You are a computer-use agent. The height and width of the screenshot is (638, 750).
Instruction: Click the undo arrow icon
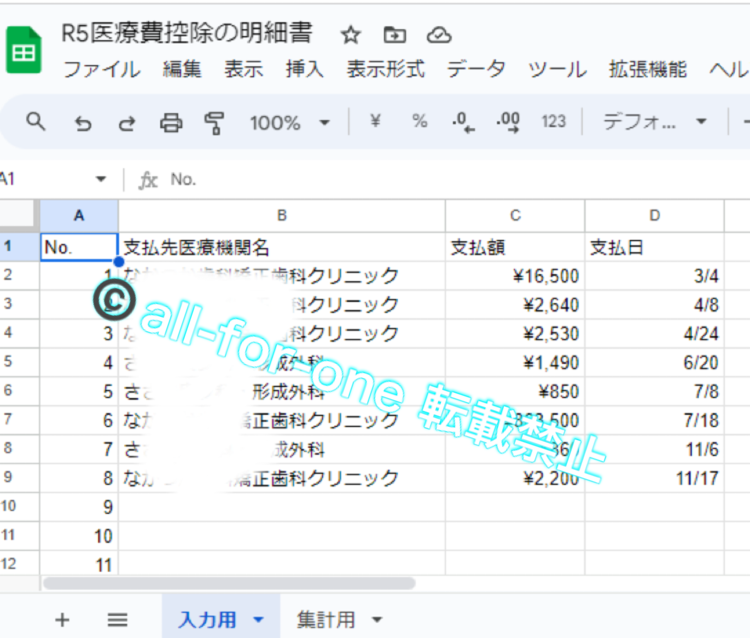click(83, 123)
